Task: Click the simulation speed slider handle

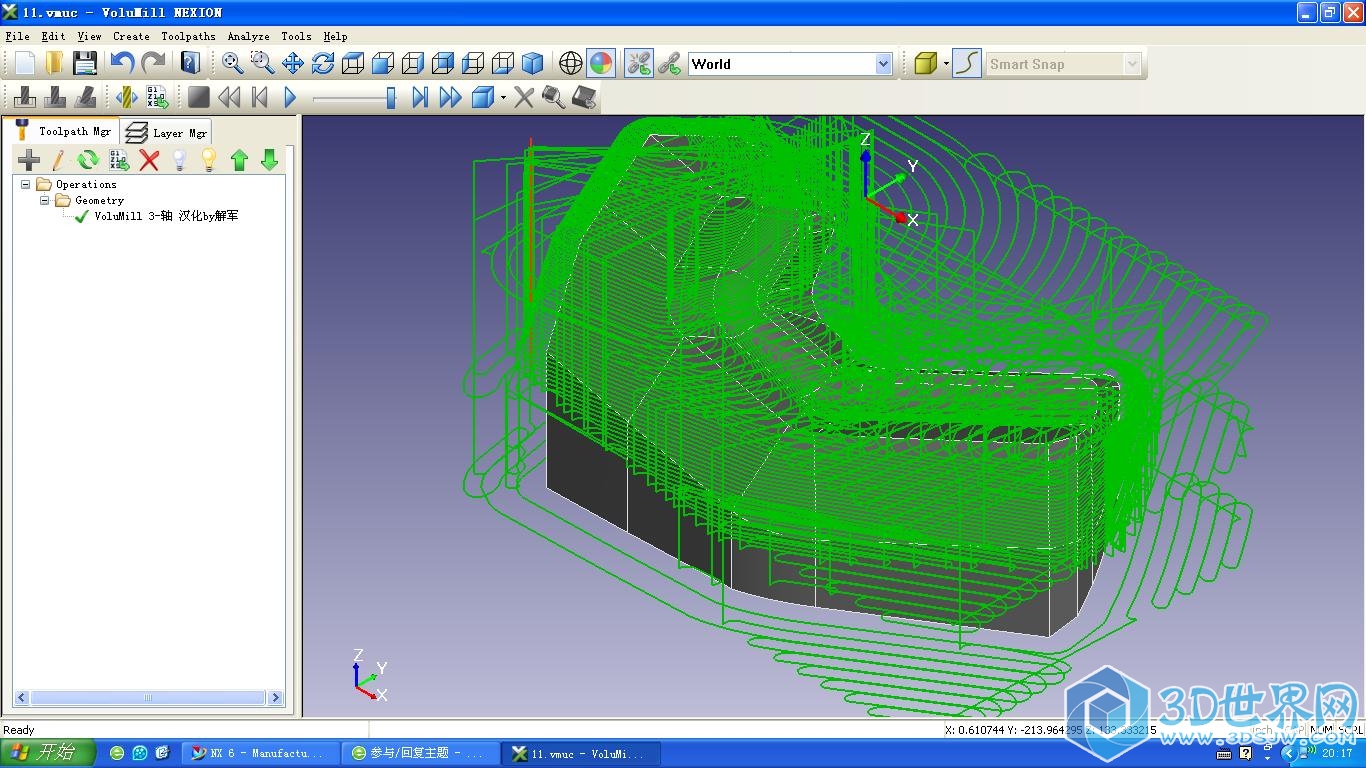Action: (391, 97)
